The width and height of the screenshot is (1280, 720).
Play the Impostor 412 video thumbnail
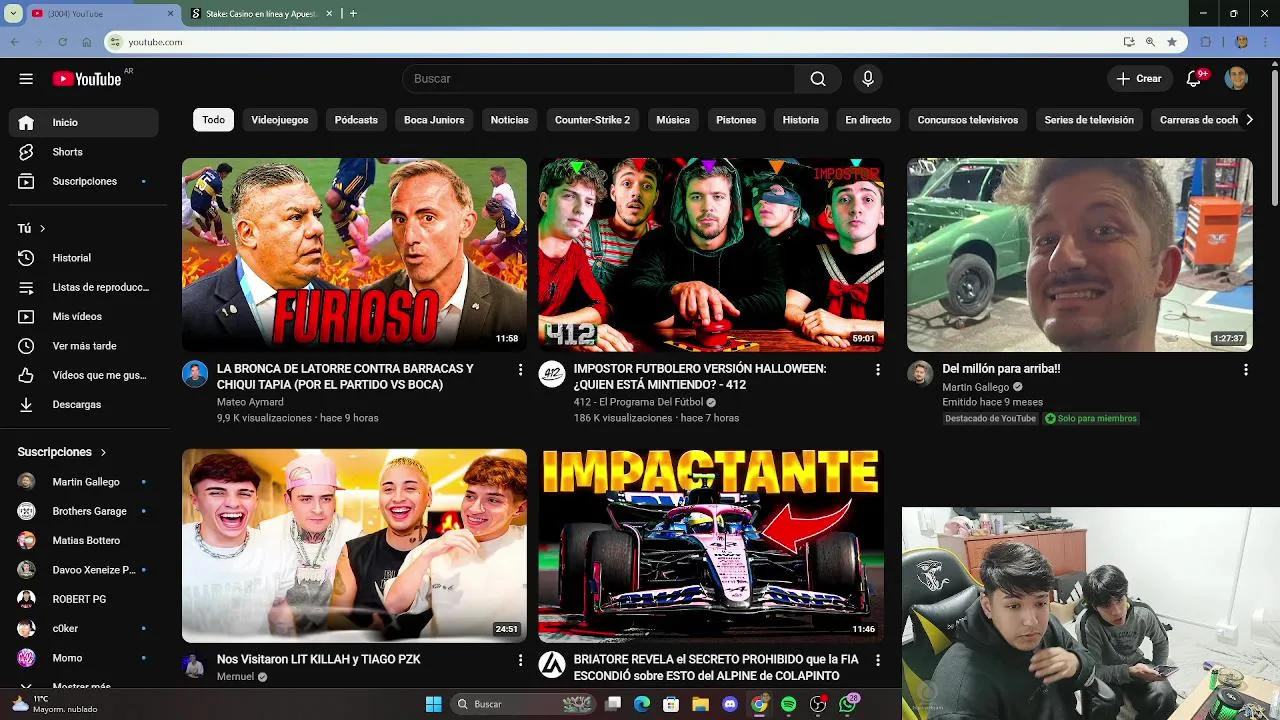[x=711, y=255]
